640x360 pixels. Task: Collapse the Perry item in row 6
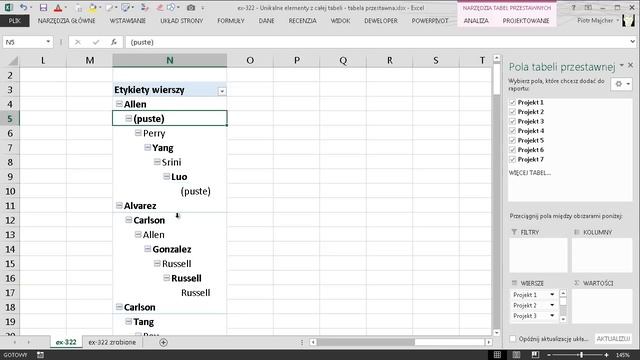click(x=138, y=133)
